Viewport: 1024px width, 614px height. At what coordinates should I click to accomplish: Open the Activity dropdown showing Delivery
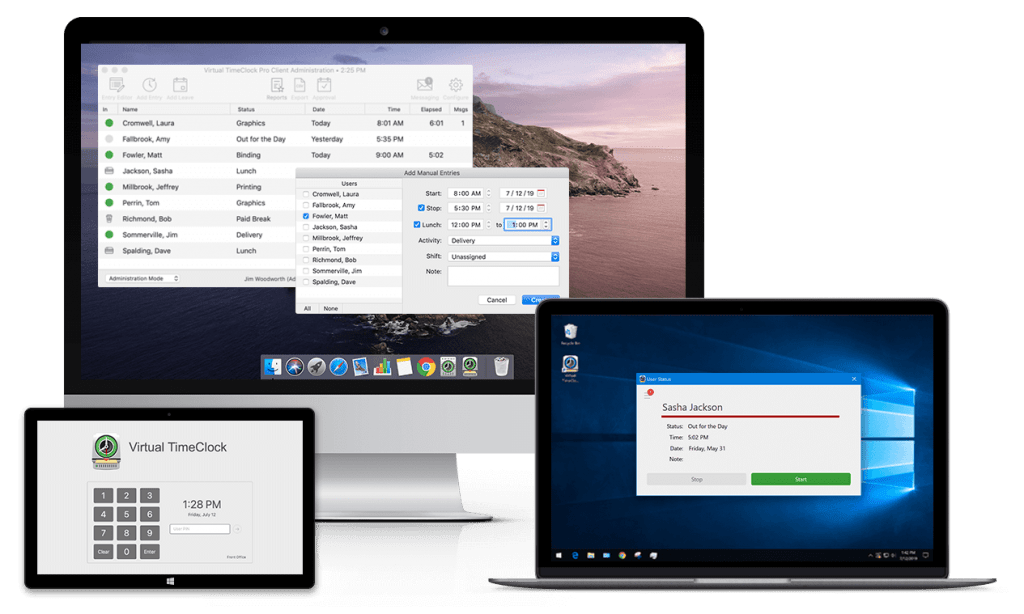coord(504,240)
